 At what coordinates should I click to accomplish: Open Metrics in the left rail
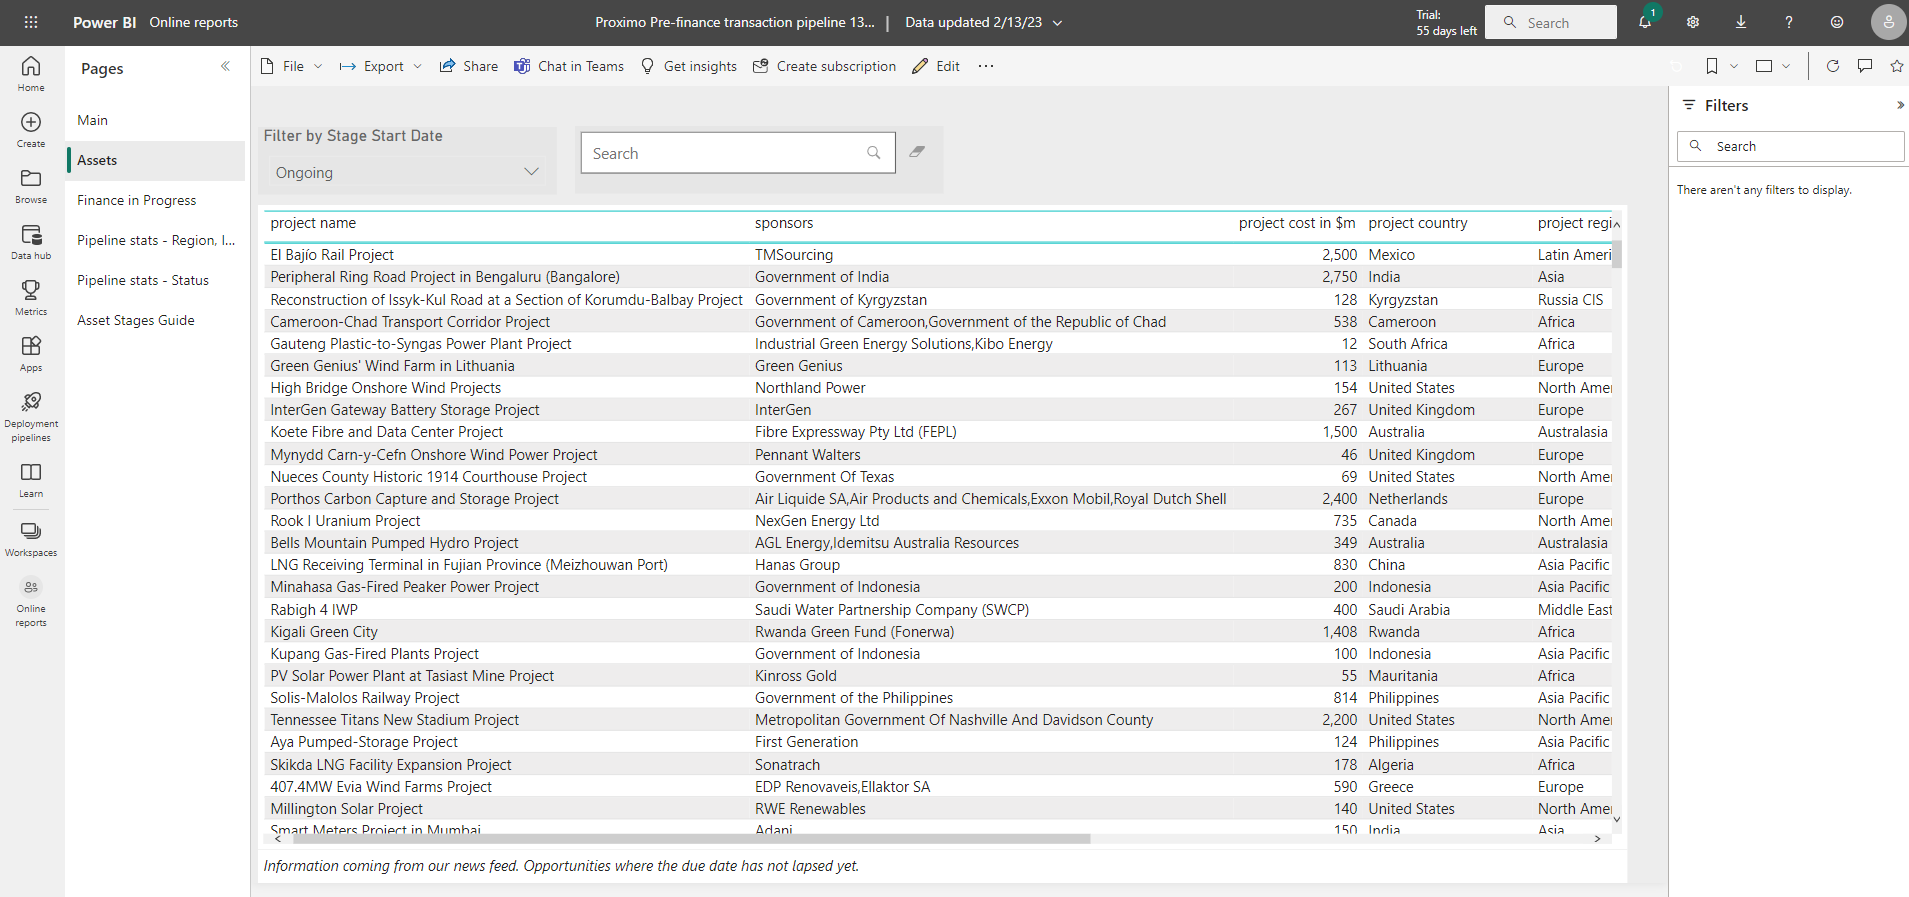[31, 298]
